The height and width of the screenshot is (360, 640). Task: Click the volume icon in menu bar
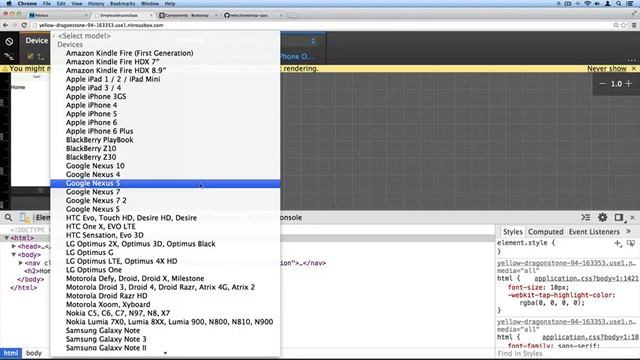598,4
